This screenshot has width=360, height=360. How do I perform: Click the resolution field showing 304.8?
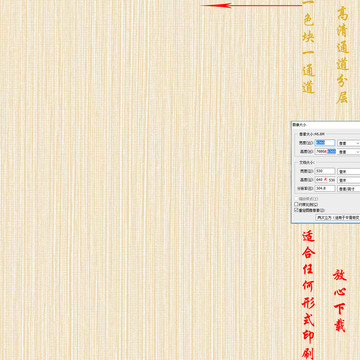pyautogui.click(x=325, y=188)
